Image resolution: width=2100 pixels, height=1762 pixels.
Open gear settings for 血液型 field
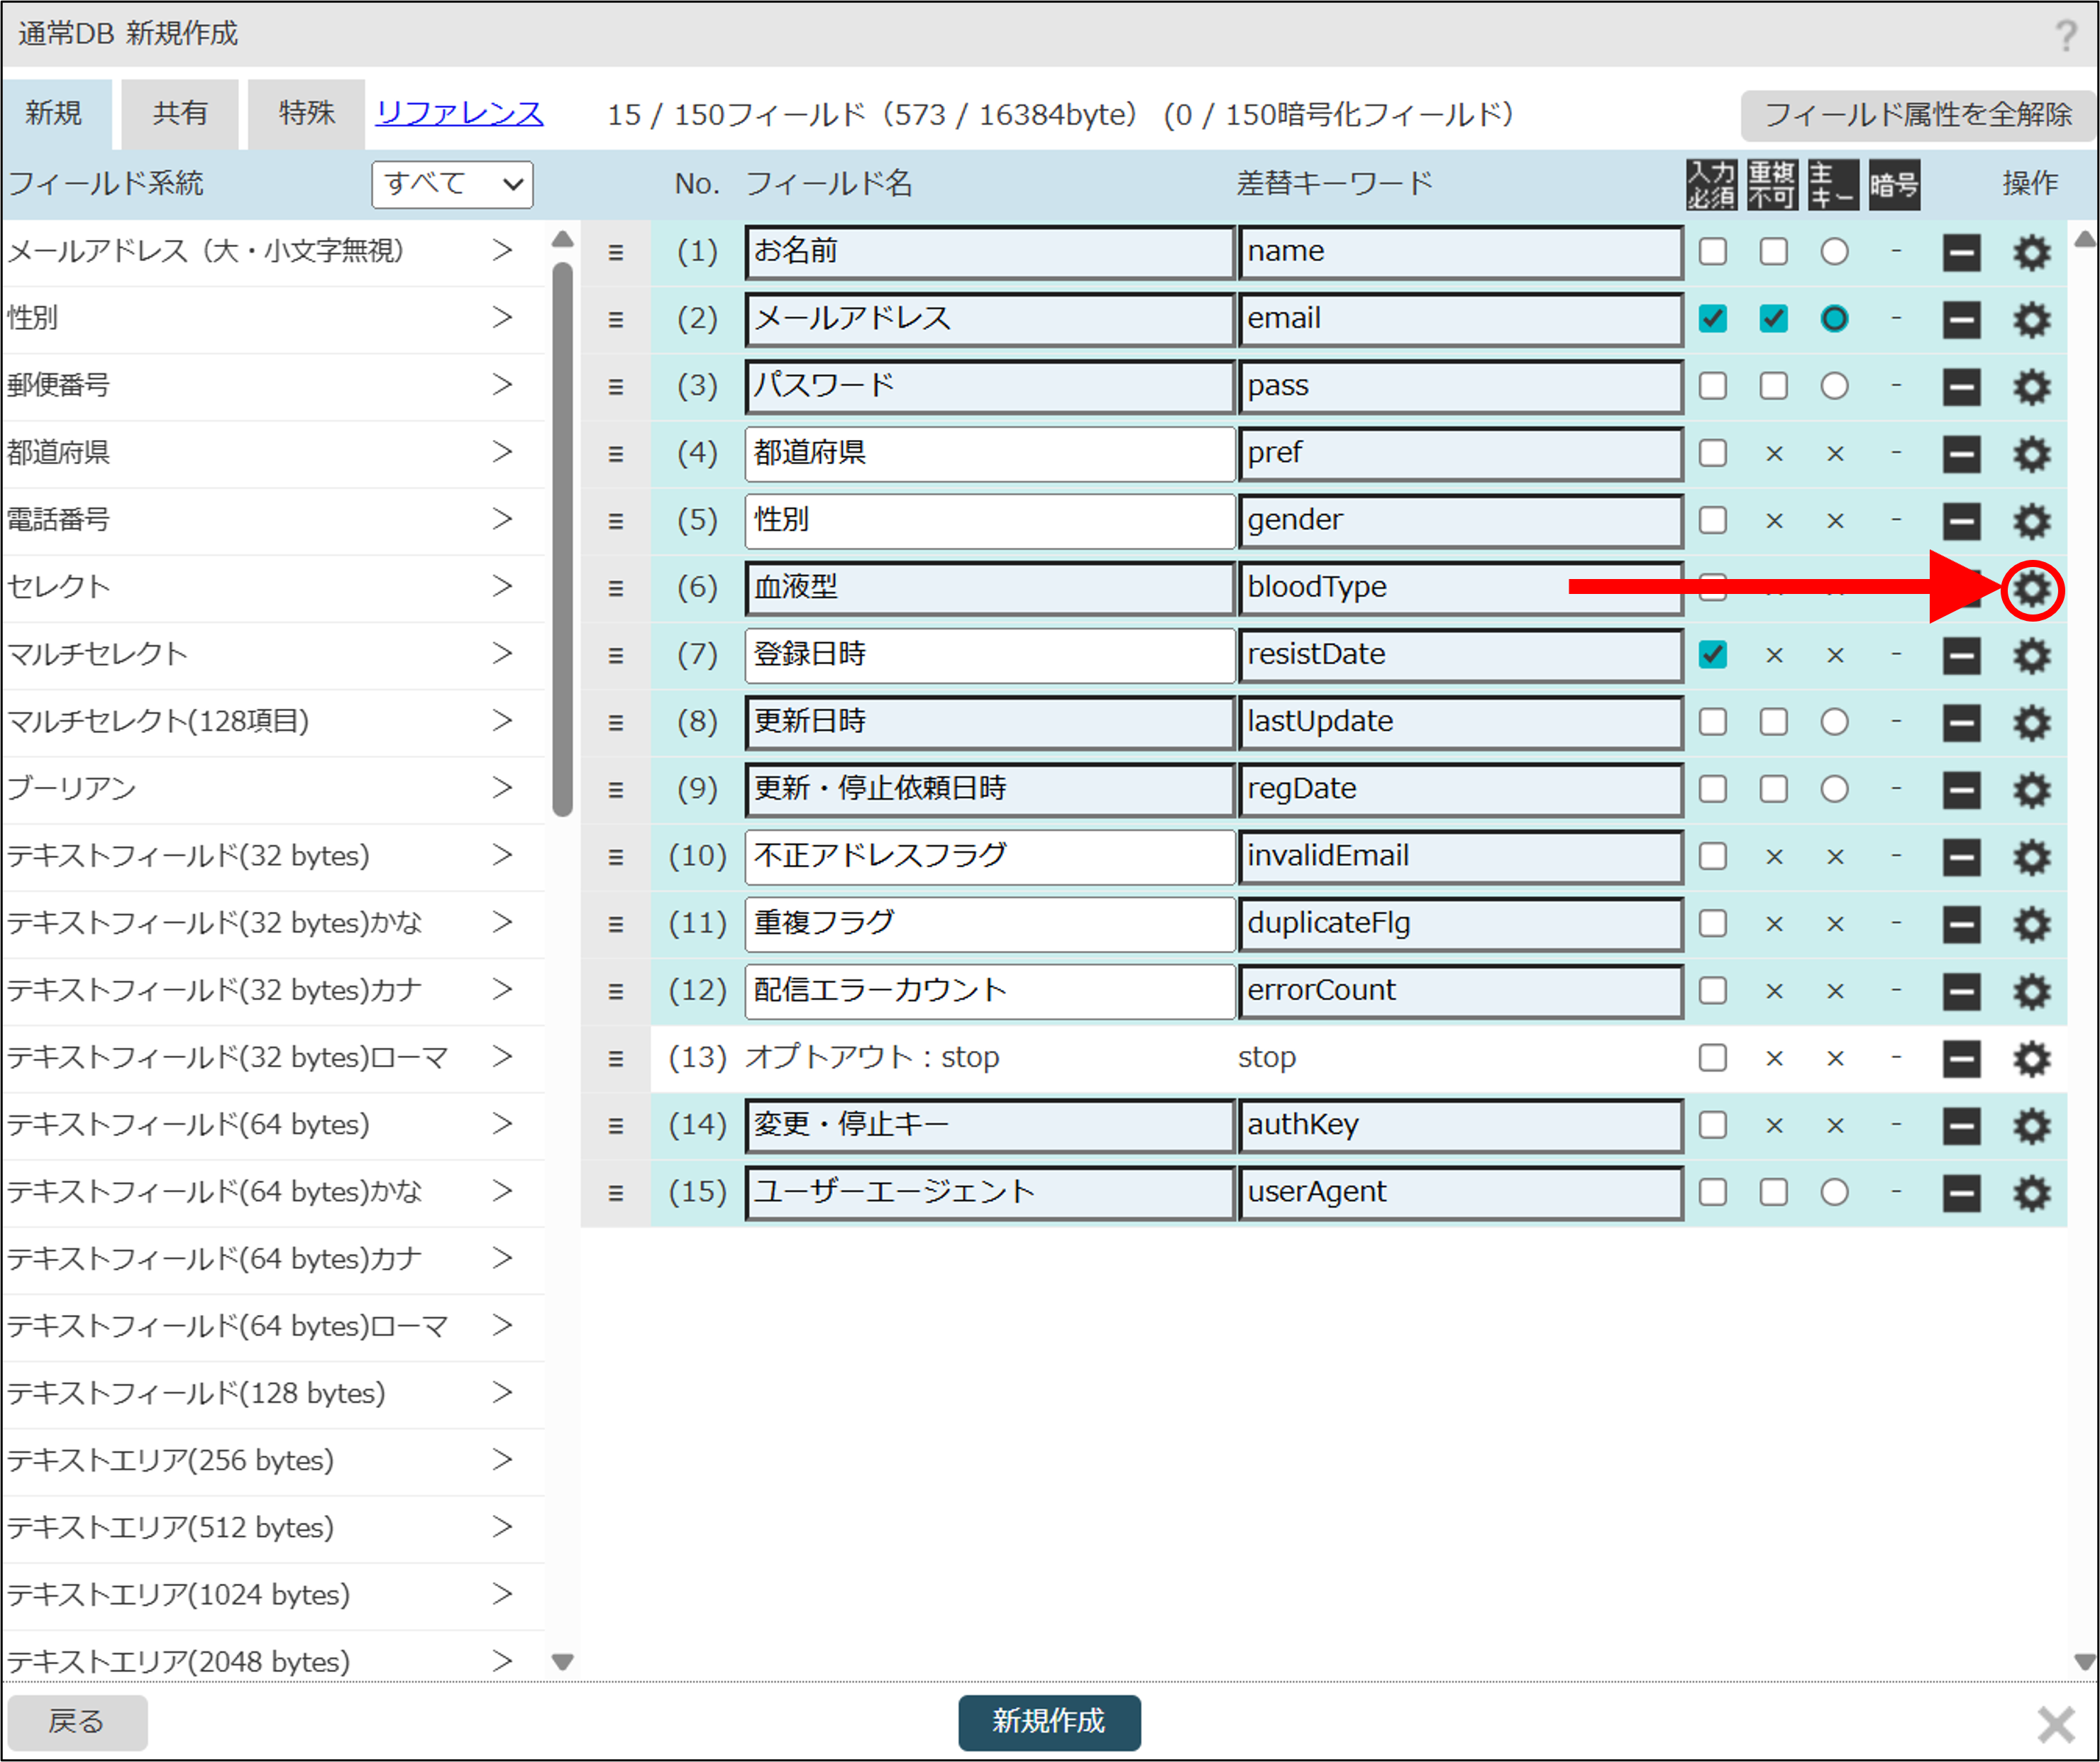(2031, 589)
